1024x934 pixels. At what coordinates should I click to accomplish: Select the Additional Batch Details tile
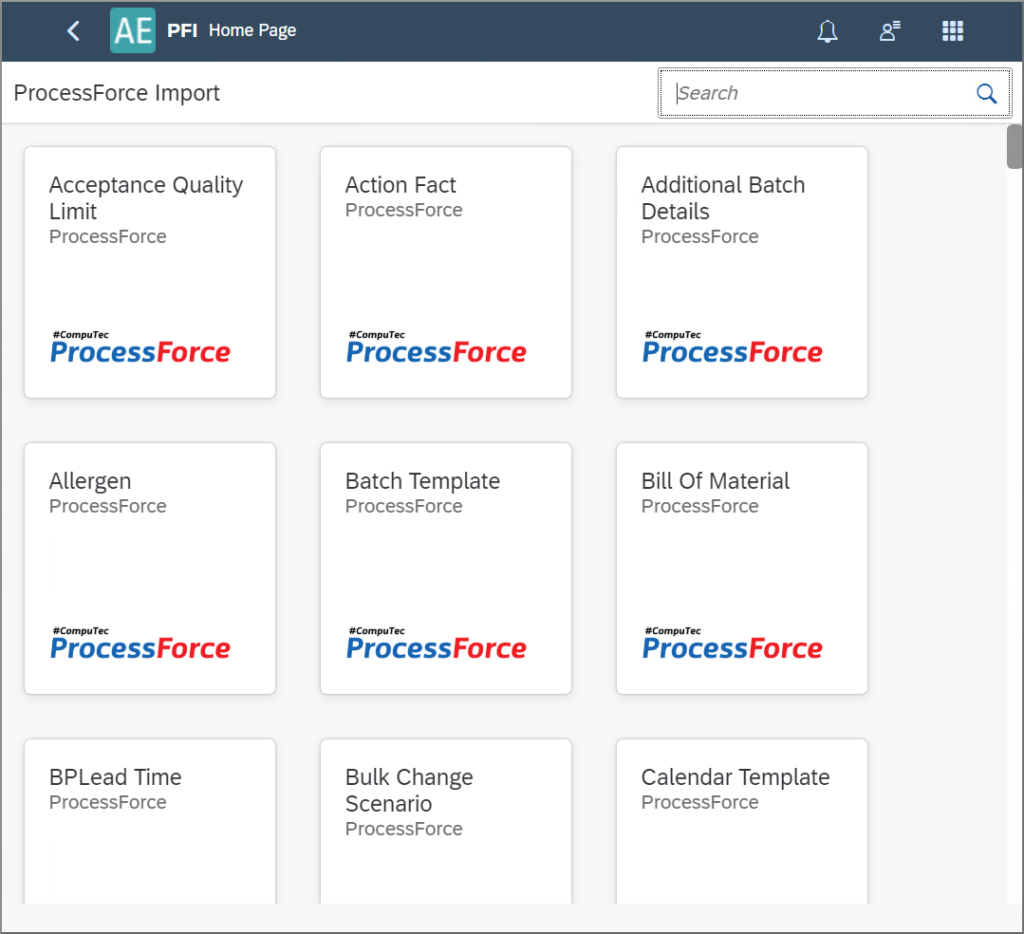click(x=742, y=272)
